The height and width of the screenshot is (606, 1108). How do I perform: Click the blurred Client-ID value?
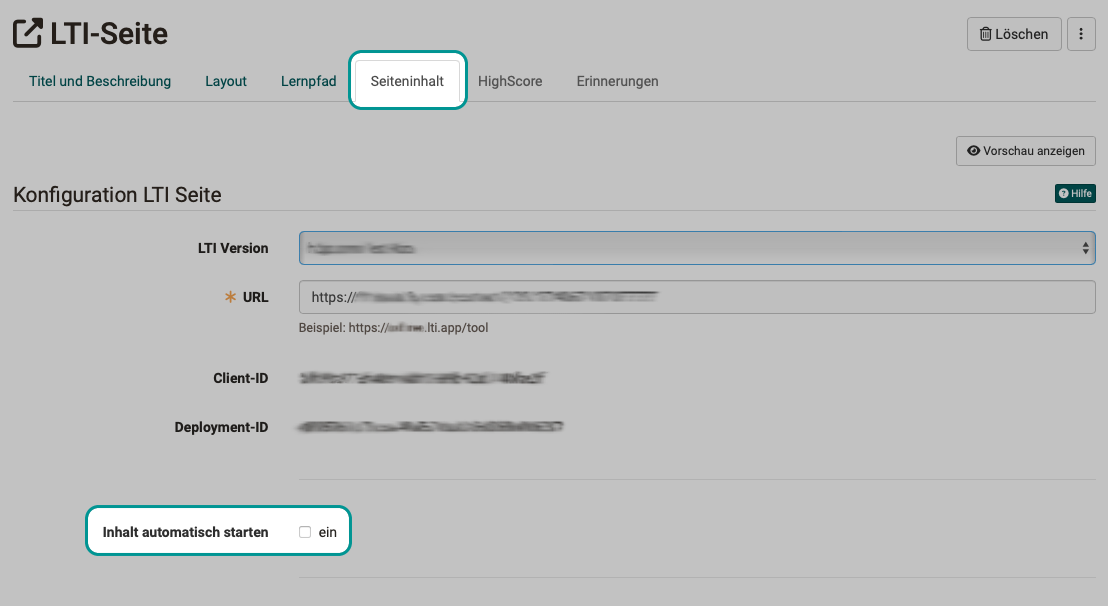click(422, 378)
